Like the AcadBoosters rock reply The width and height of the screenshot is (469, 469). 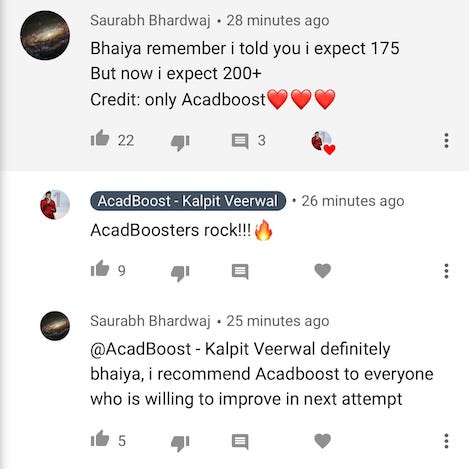(100, 269)
